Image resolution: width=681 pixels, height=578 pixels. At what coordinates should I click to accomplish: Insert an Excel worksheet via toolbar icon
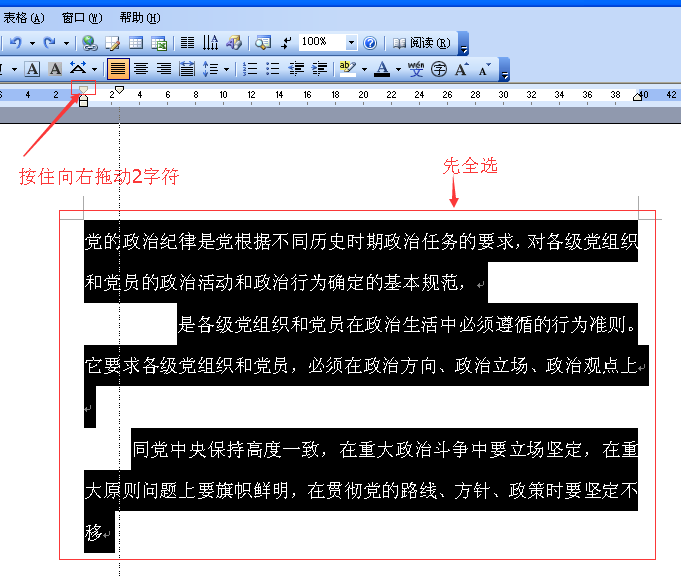click(x=159, y=43)
